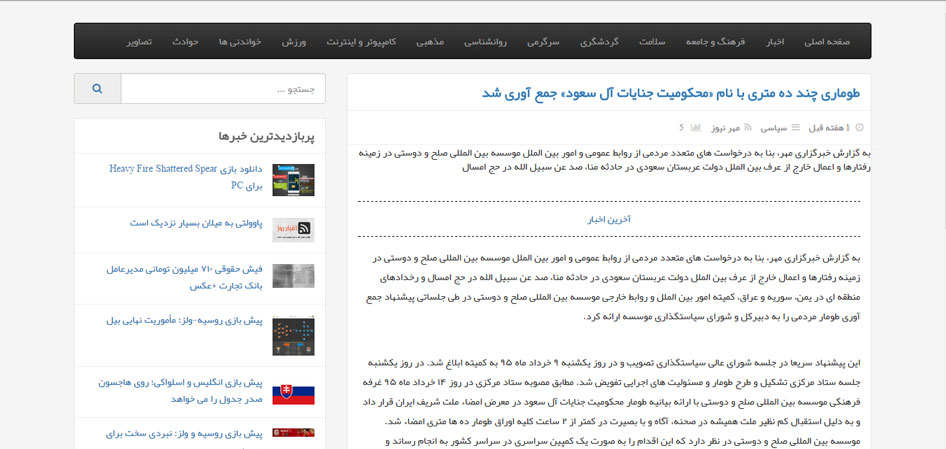The height and width of the screenshot is (449, 946).
Task: Click the '1 هفته قبل' publish time
Action: (829, 128)
